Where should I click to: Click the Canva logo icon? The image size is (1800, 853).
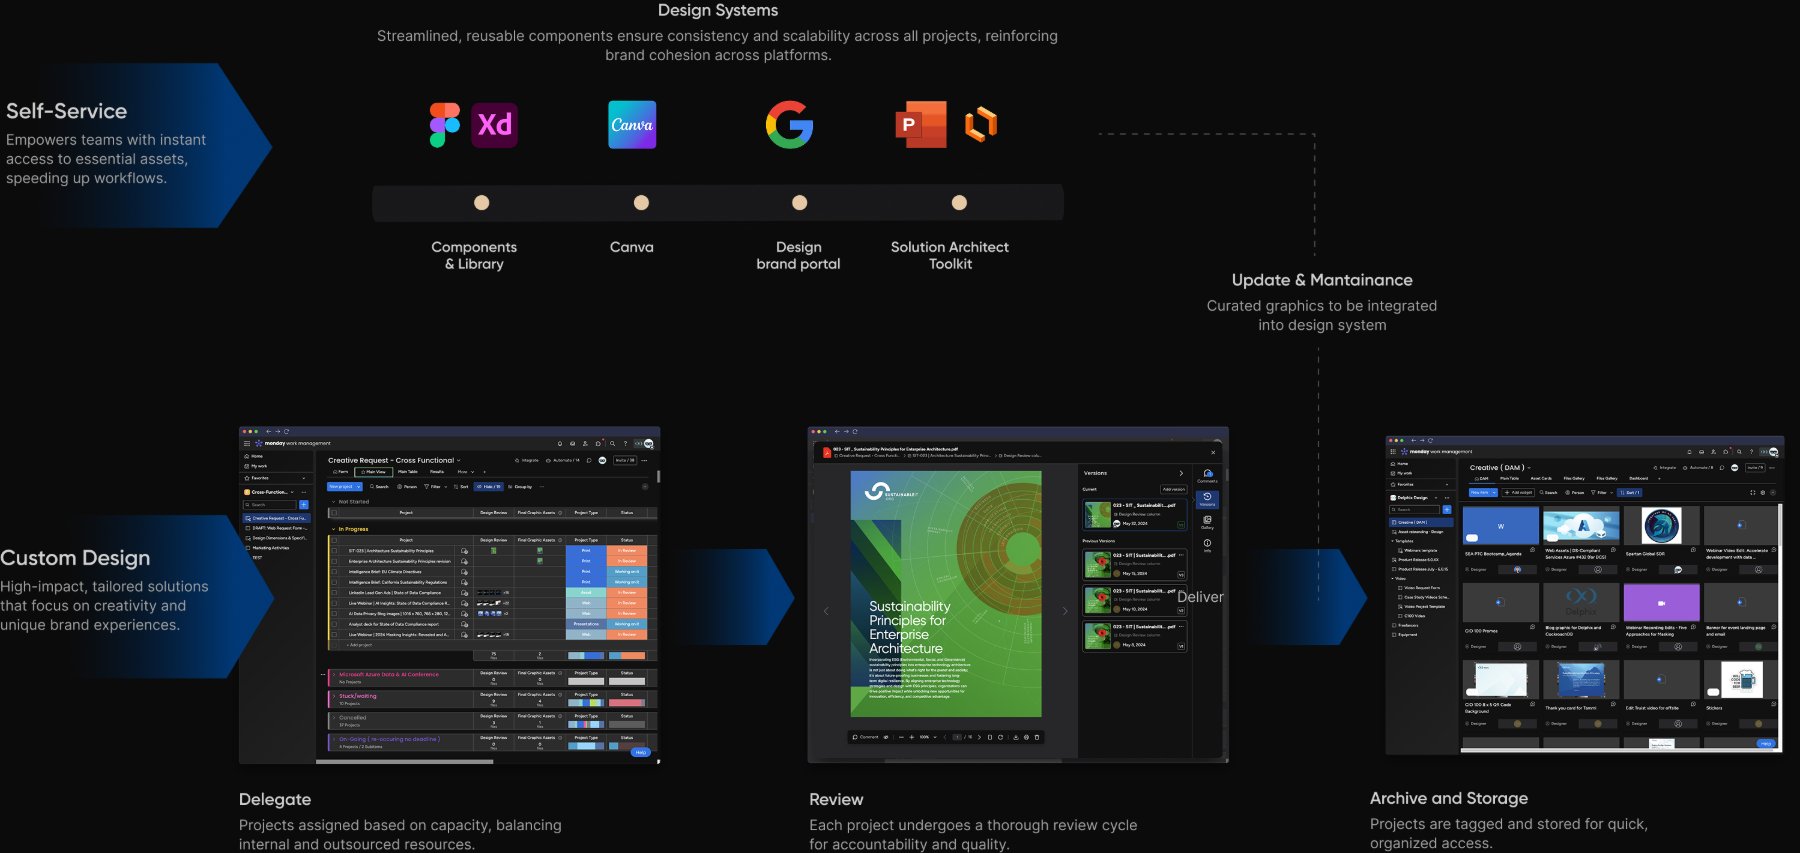tap(632, 125)
